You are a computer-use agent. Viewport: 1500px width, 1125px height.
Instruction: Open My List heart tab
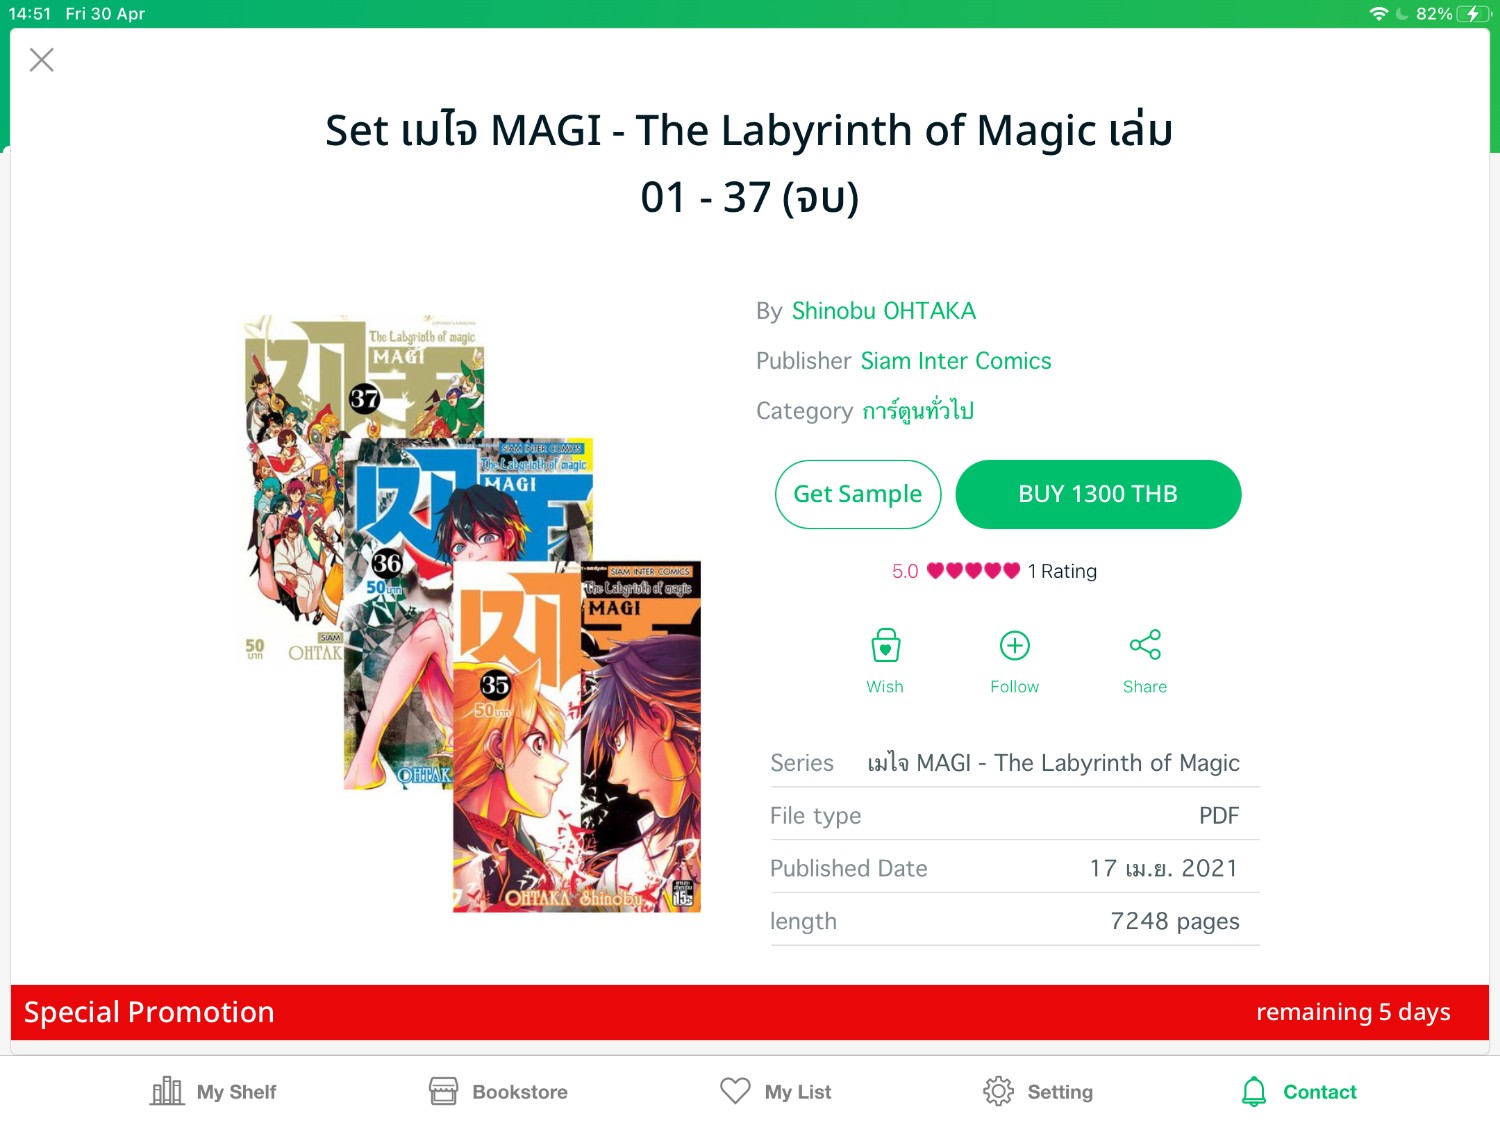(776, 1091)
